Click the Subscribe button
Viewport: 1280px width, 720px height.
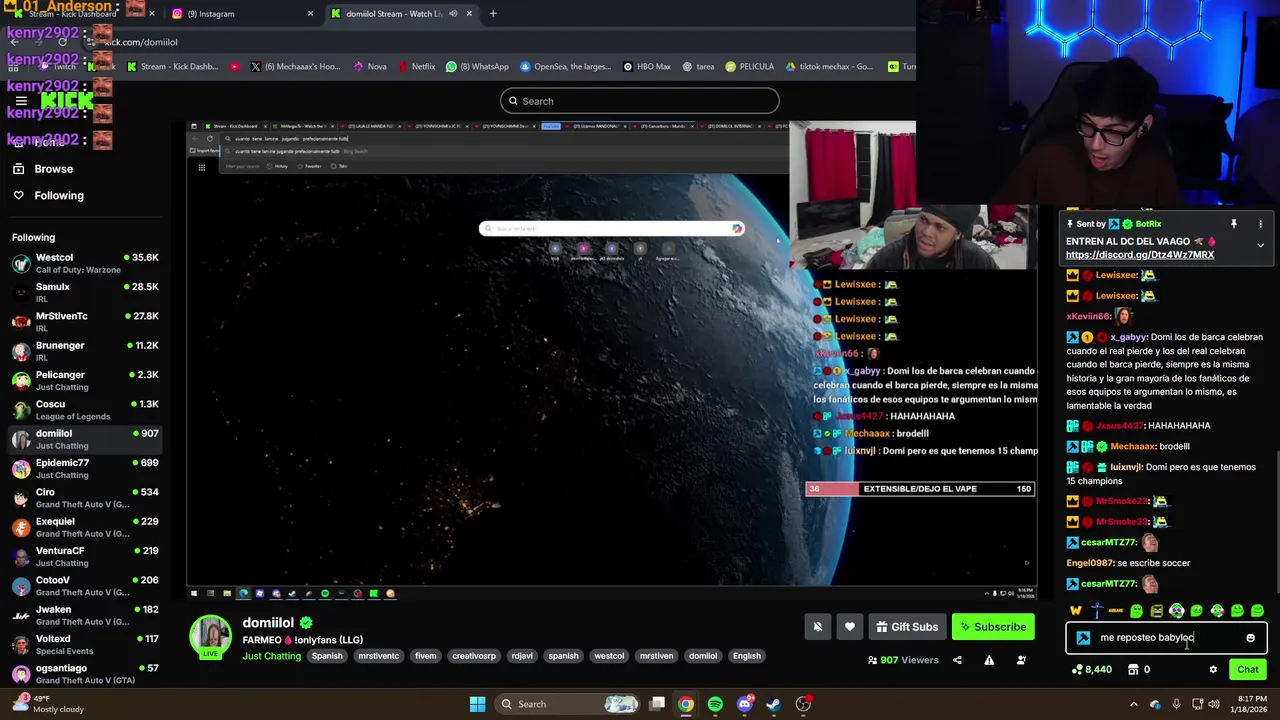pos(993,627)
